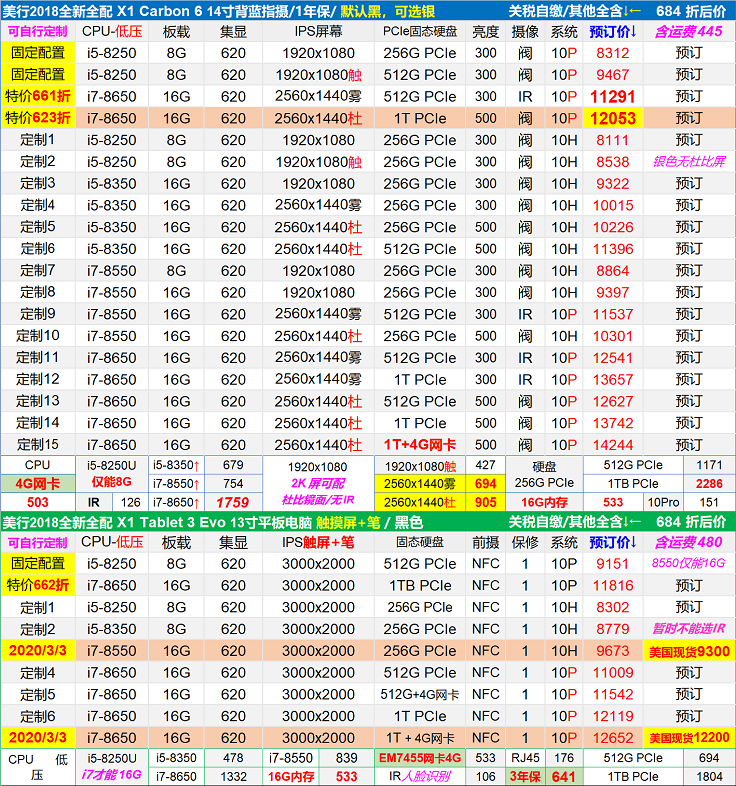This screenshot has width=736, height=786.
Task: Click the 10Pro system option cell
Action: pos(662,502)
